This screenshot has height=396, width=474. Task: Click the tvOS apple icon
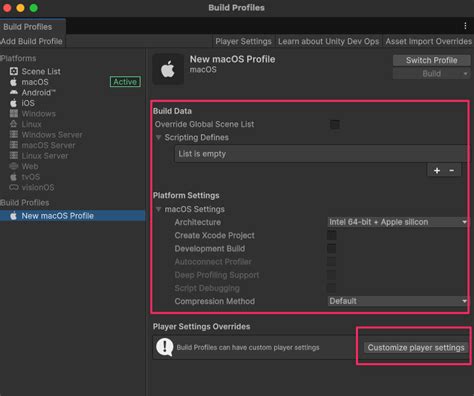[14, 177]
